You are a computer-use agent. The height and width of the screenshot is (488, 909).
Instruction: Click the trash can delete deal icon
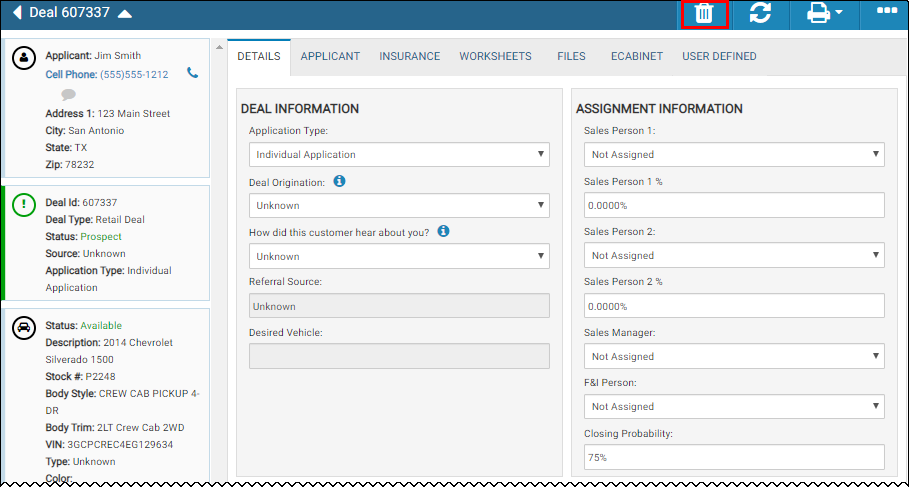[704, 13]
